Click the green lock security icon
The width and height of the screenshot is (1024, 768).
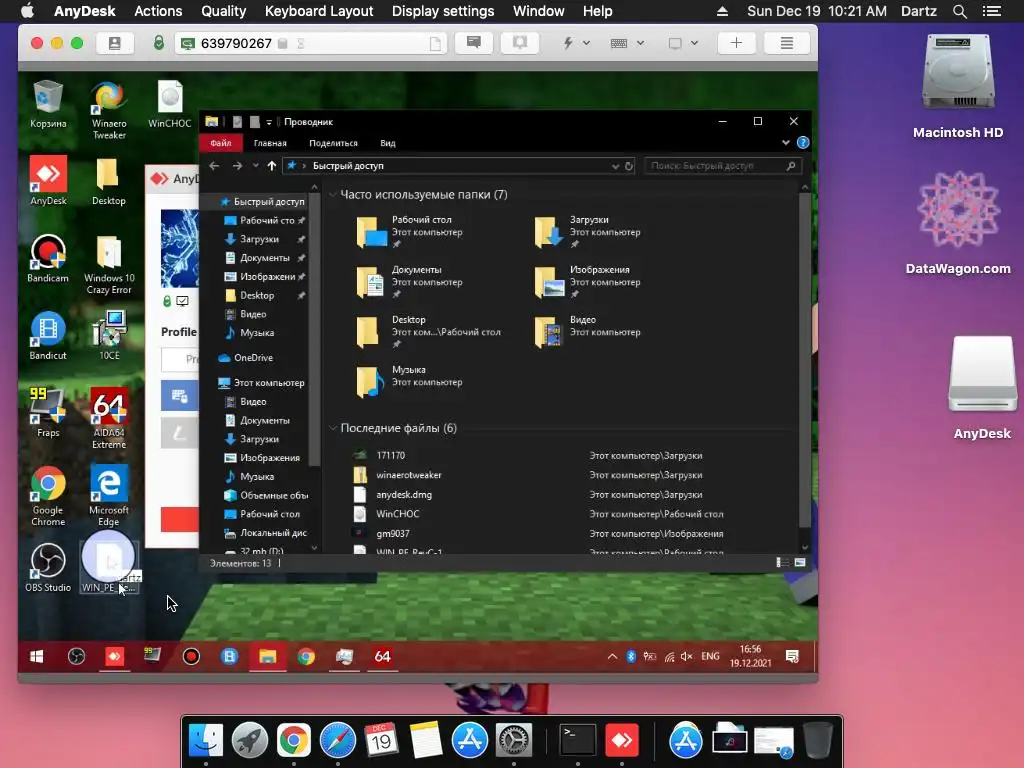click(159, 43)
